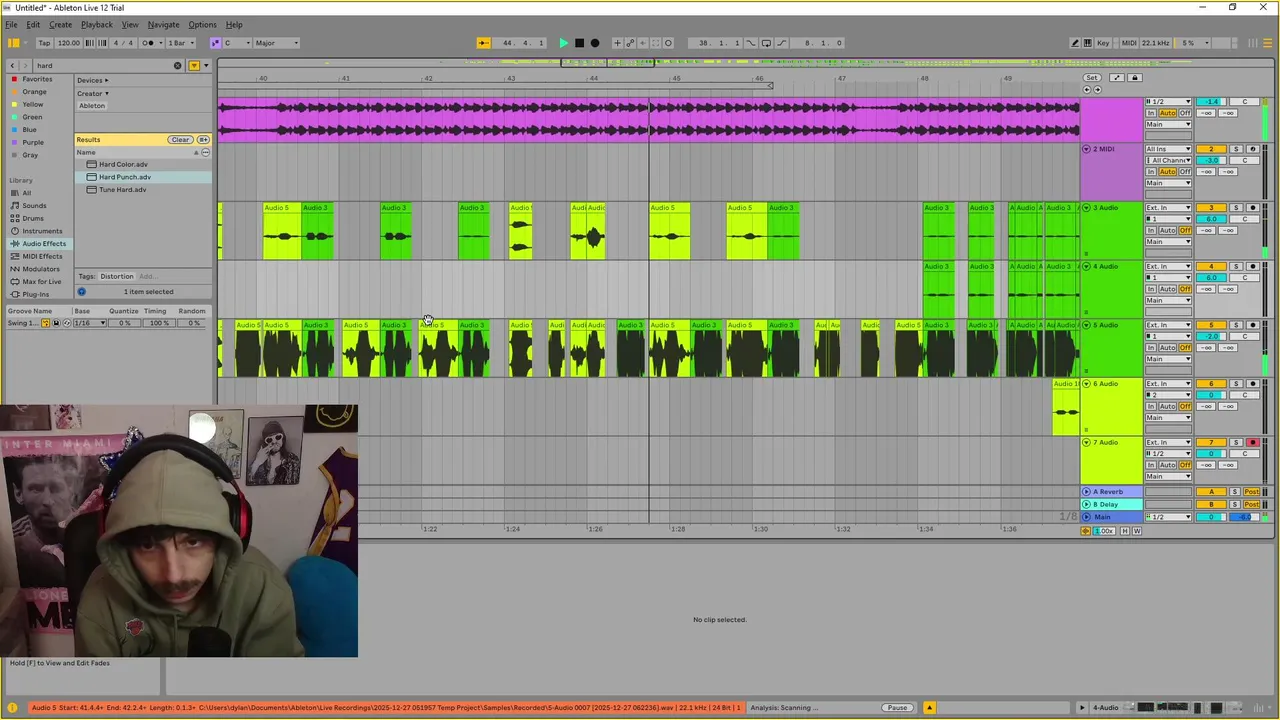This screenshot has height=720, width=1280.
Task: Adjust the Main track volume slider
Action: pos(1211,517)
